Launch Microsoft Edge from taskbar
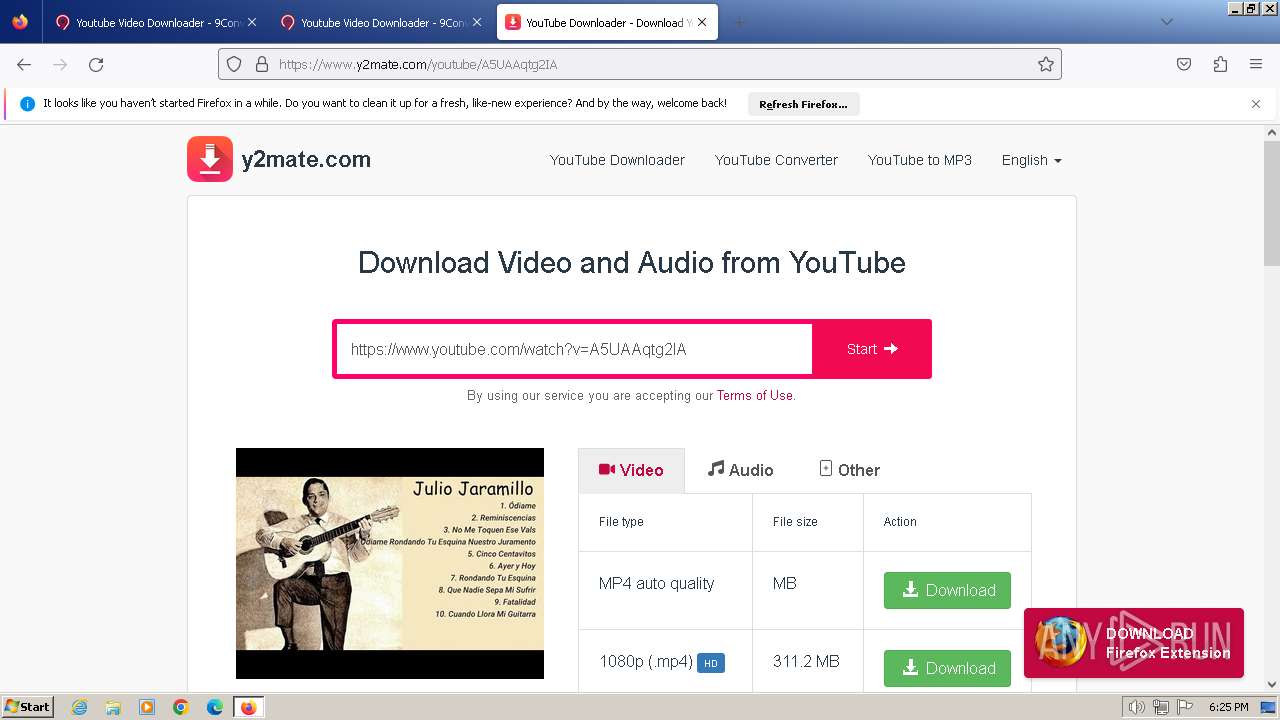 pyautogui.click(x=215, y=707)
